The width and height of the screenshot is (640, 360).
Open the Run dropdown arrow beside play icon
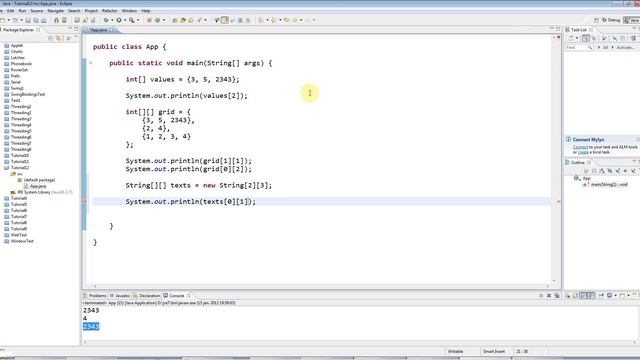click(125, 20)
